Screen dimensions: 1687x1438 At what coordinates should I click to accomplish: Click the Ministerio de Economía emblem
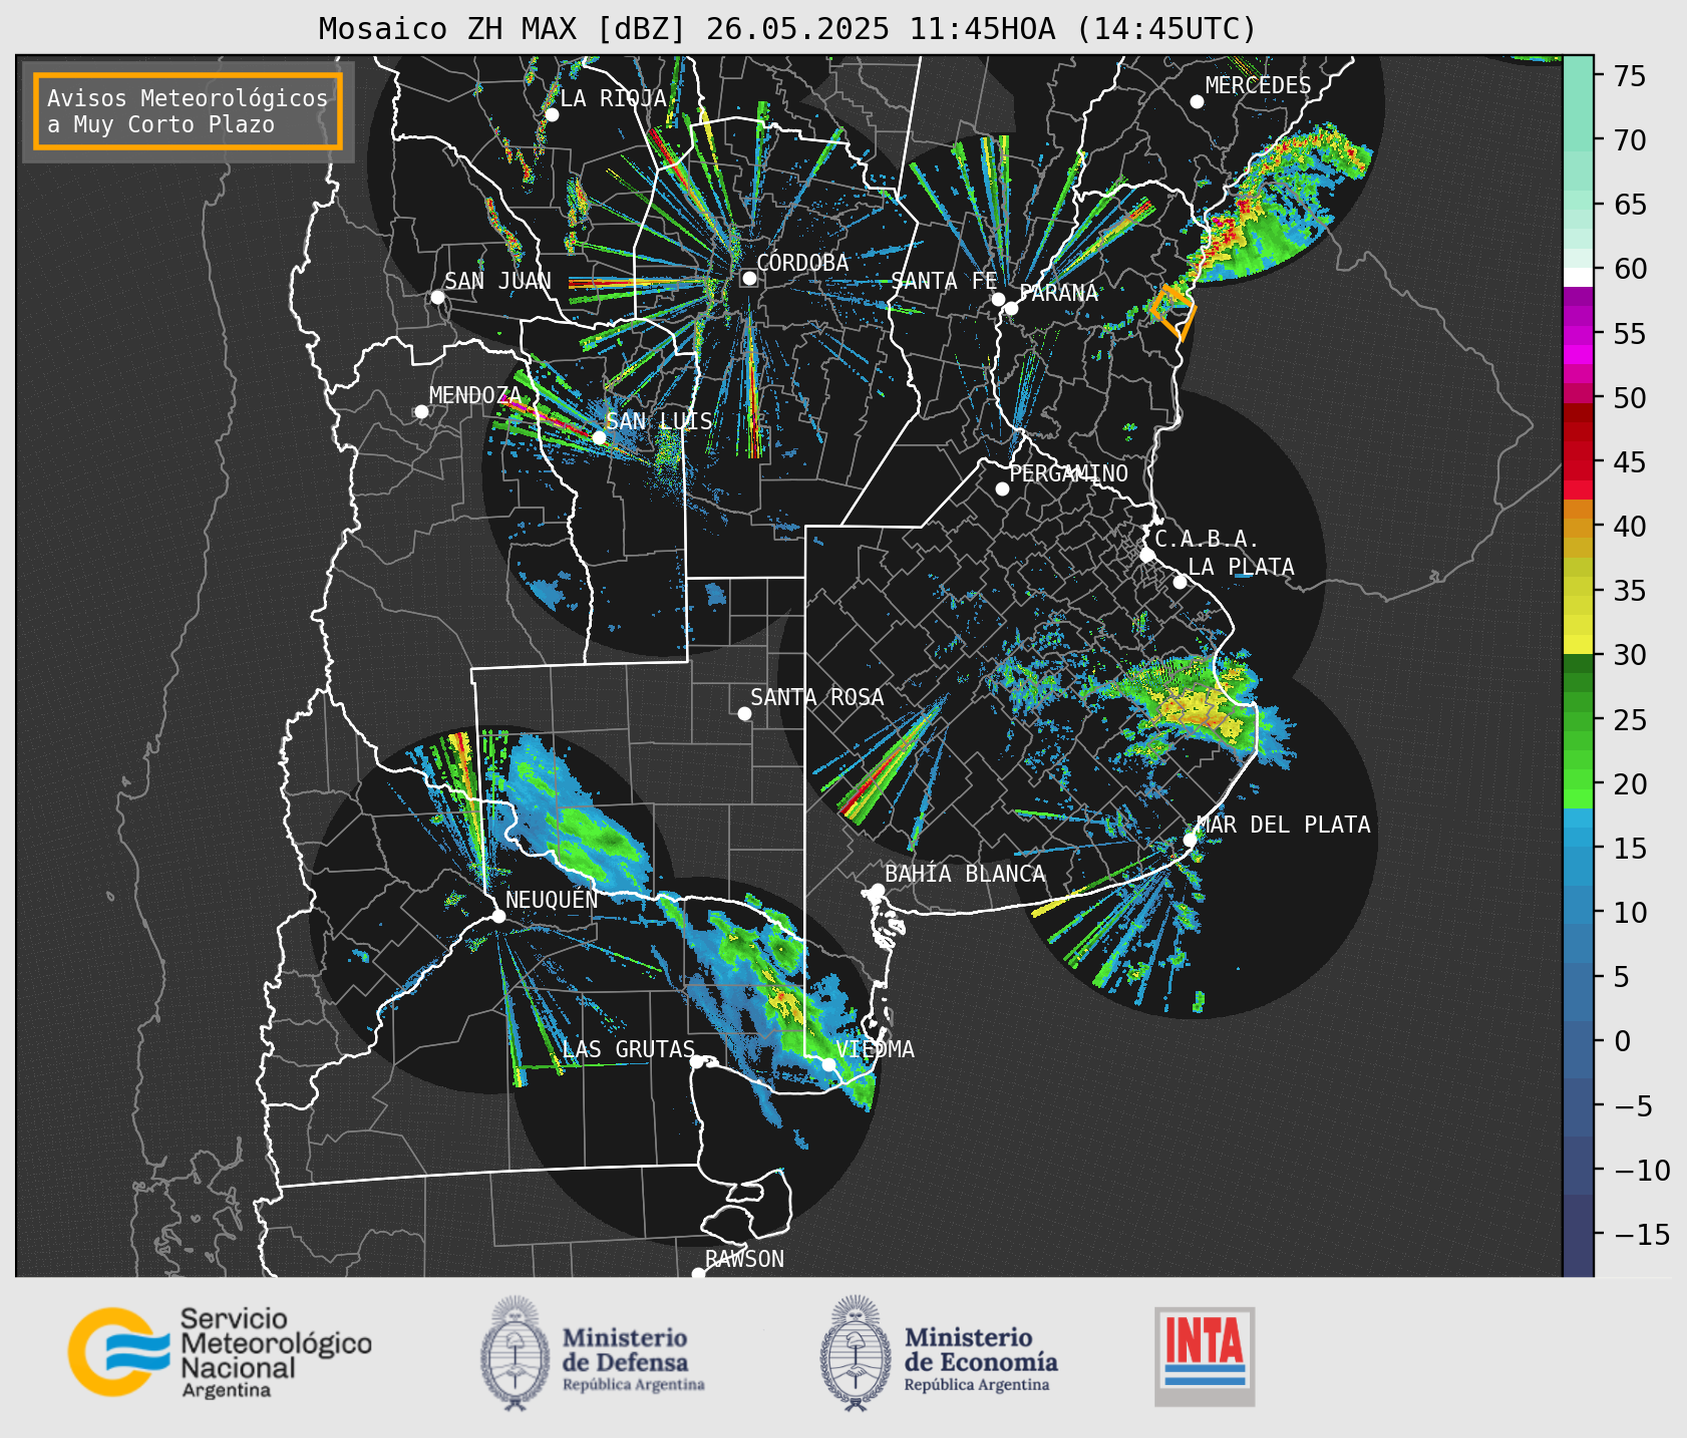(854, 1353)
